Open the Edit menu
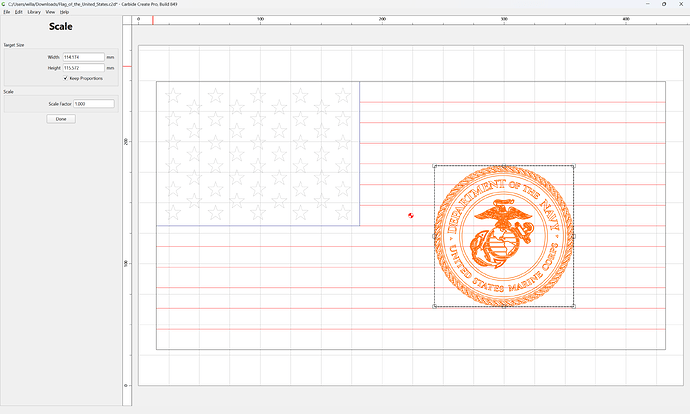 pos(18,12)
